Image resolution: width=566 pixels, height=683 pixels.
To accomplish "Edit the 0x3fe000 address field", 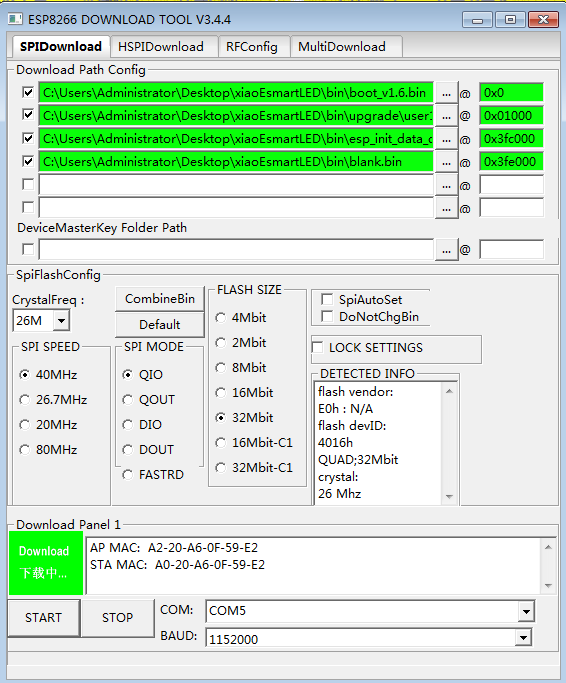I will (x=512, y=162).
